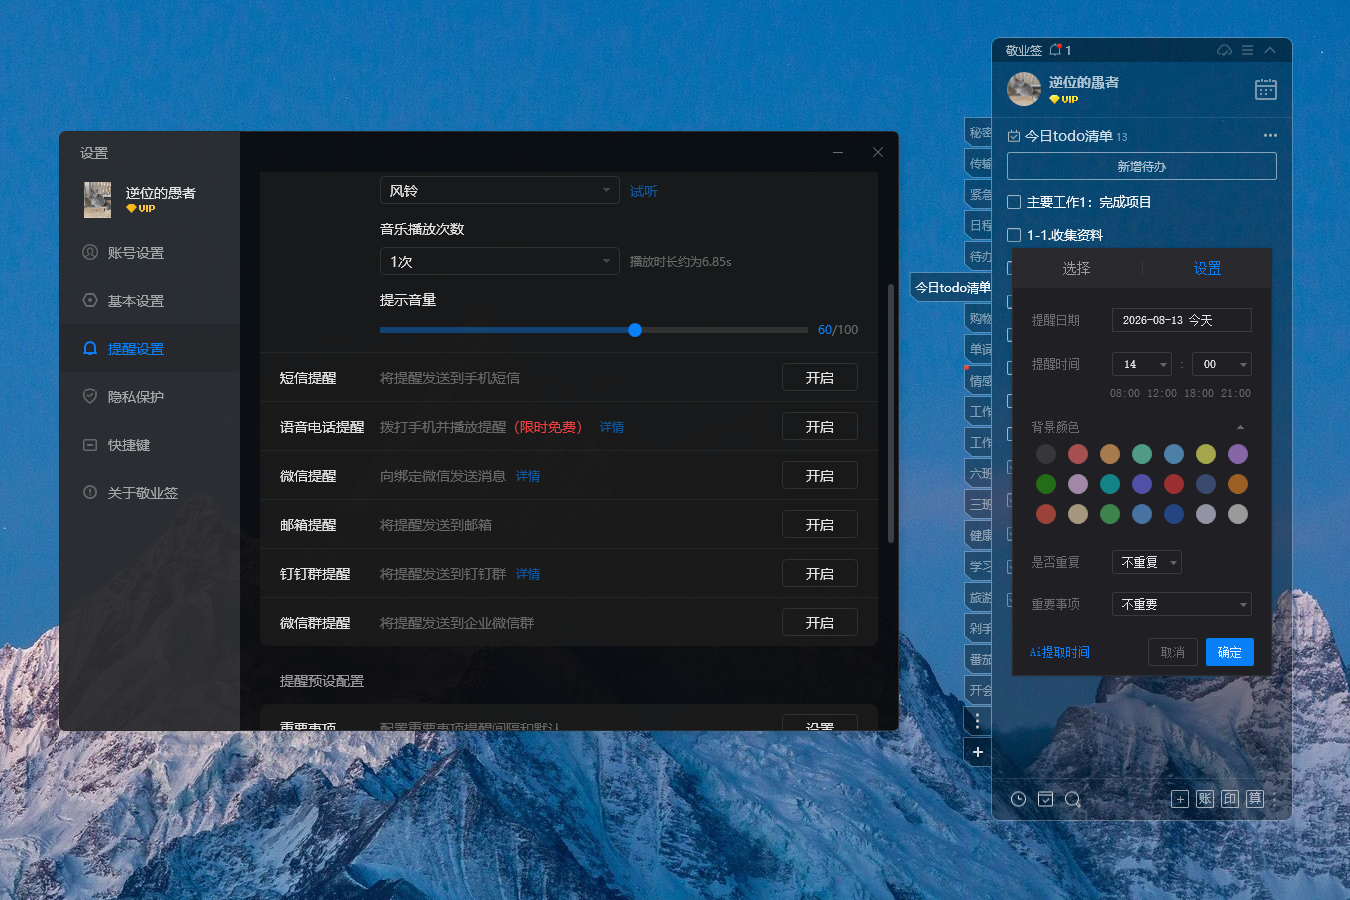Open the 风铃 ringtone dropdown
The height and width of the screenshot is (900, 1350).
pos(500,190)
